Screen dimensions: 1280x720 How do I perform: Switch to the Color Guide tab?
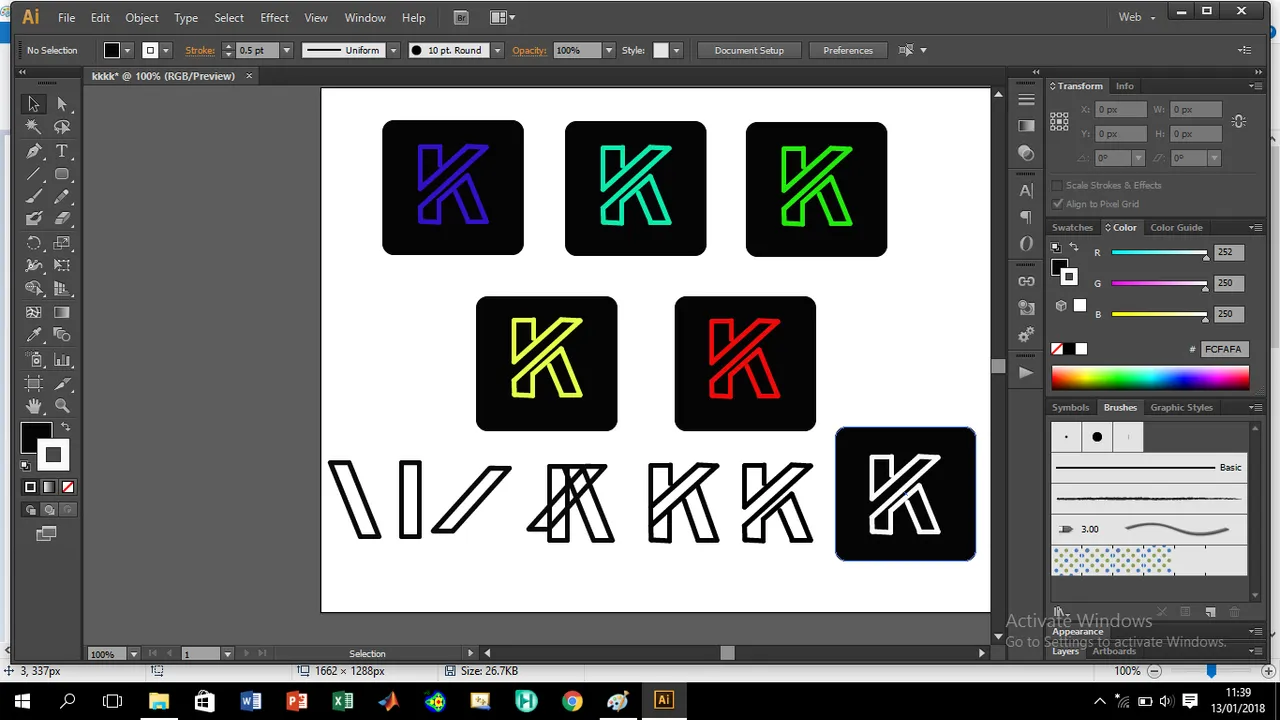[x=1176, y=227]
